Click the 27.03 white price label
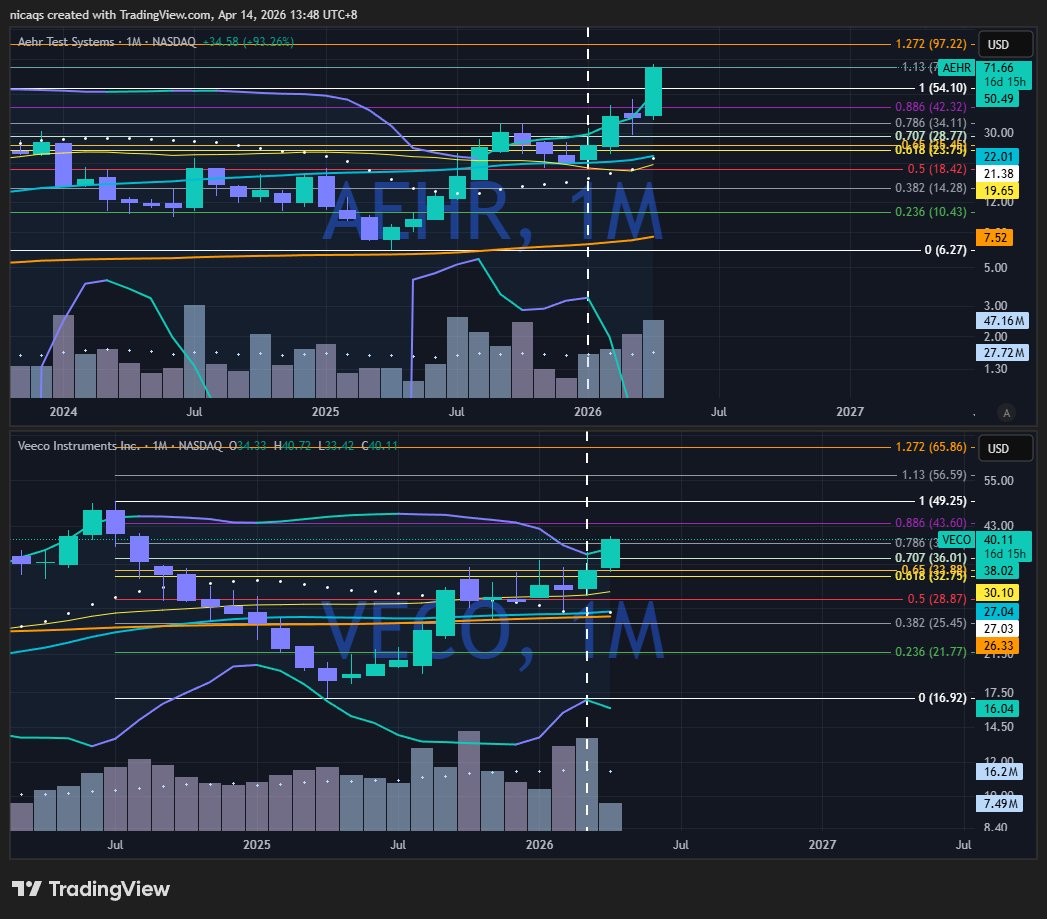 coord(998,628)
